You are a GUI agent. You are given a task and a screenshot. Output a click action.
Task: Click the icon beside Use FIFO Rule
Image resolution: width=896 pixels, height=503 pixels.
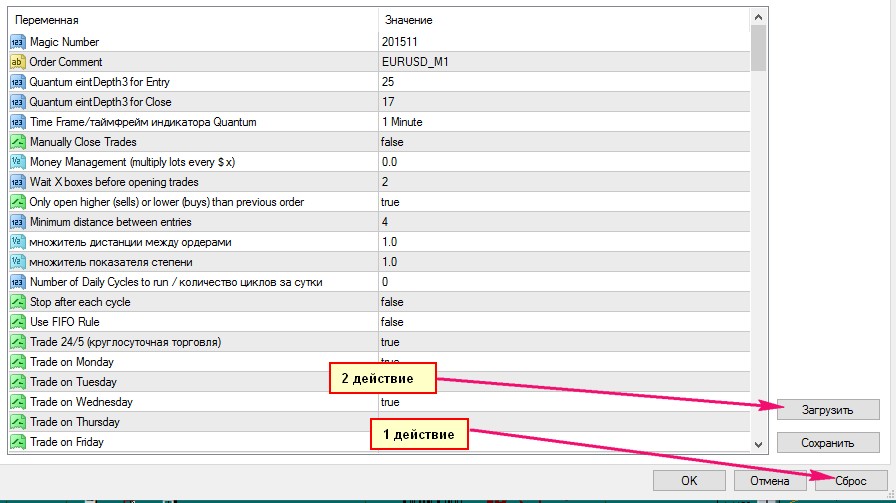(18, 322)
